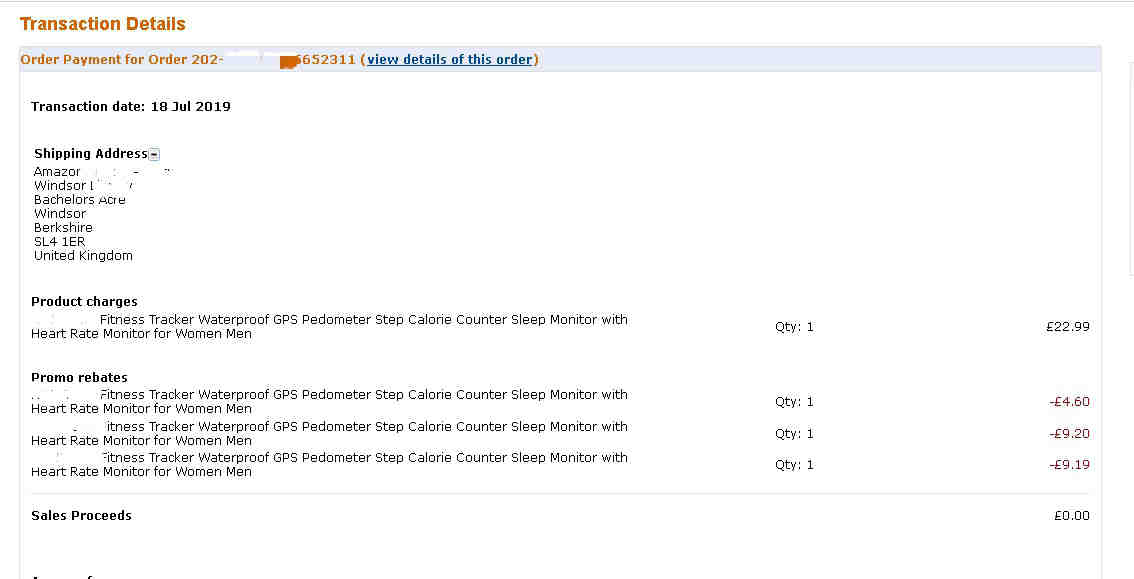Click the Bachelors Acre address line

click(80, 200)
